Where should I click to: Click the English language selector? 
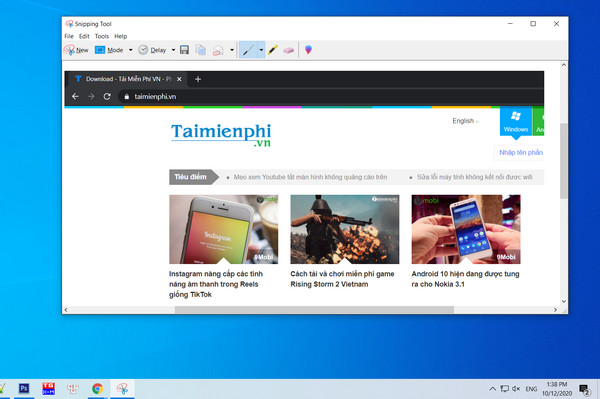click(465, 121)
